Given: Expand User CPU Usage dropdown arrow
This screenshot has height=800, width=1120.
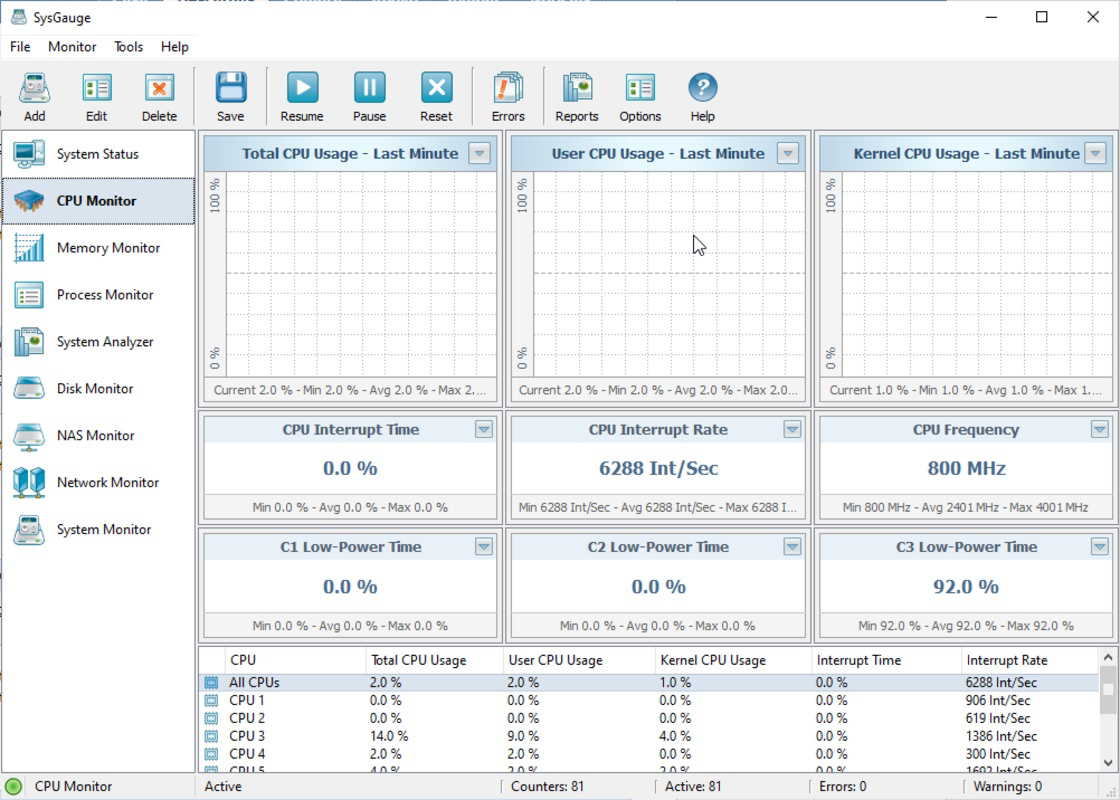Looking at the screenshot, I should pyautogui.click(x=788, y=154).
